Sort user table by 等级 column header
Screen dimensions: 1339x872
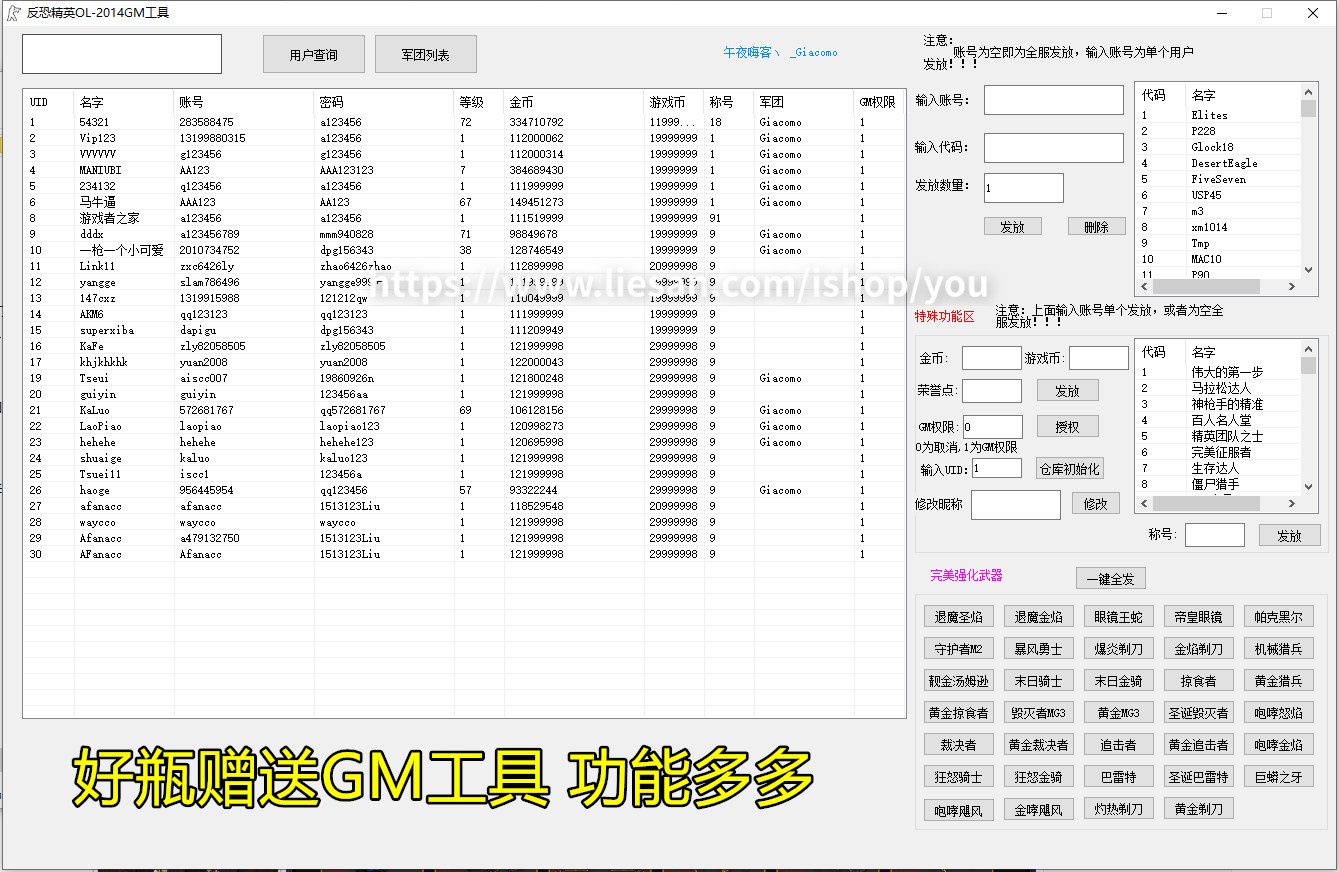click(478, 102)
